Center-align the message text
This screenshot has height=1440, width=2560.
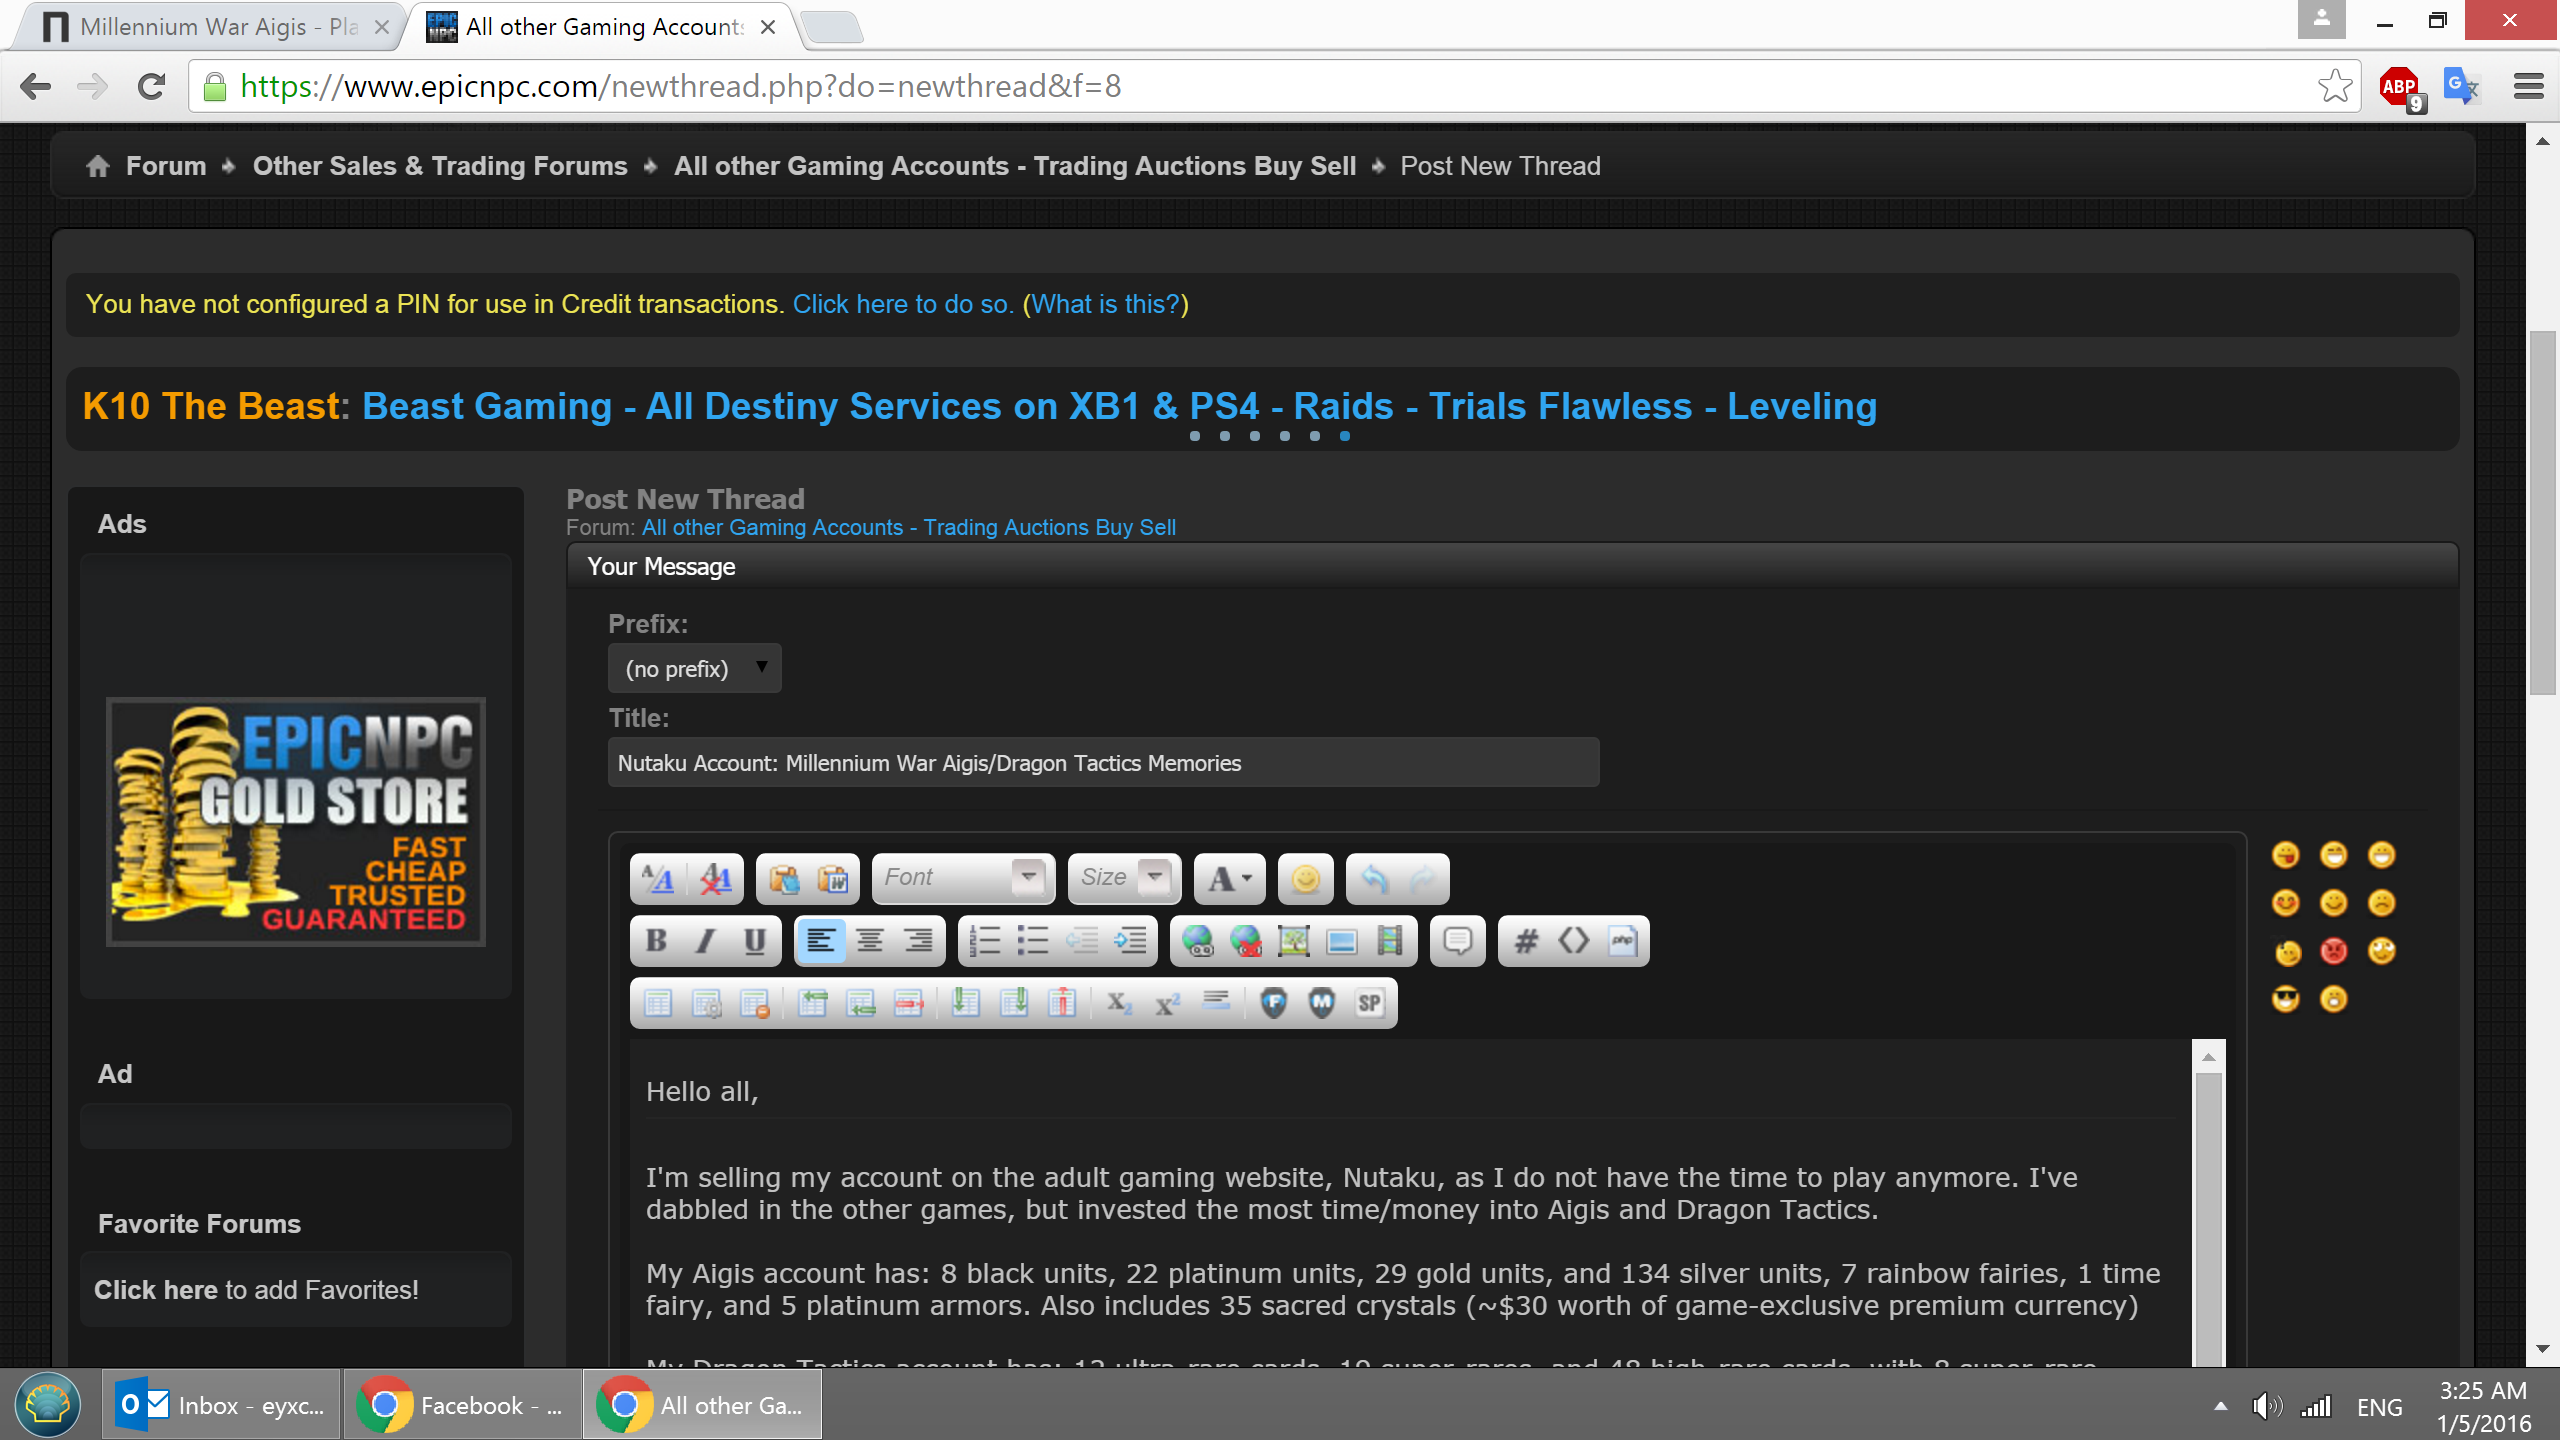coord(870,941)
